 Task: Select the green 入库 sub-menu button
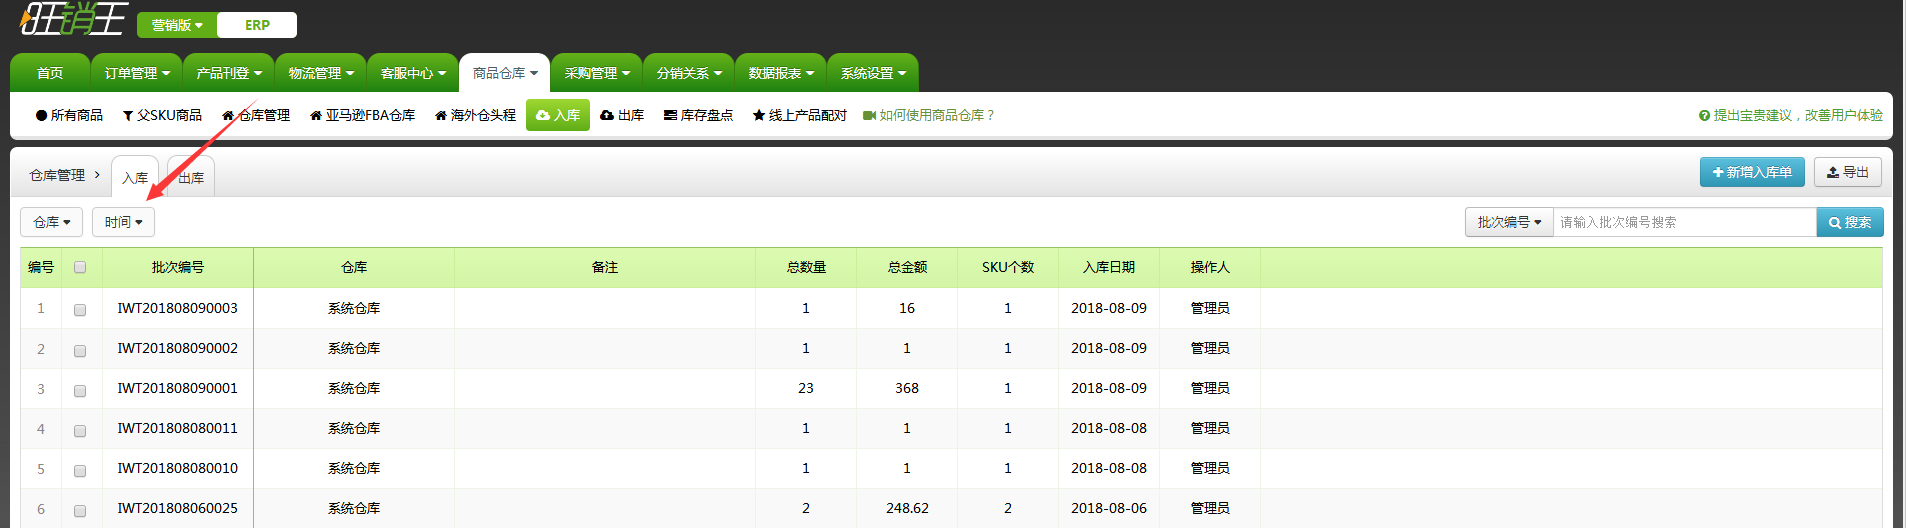[558, 115]
